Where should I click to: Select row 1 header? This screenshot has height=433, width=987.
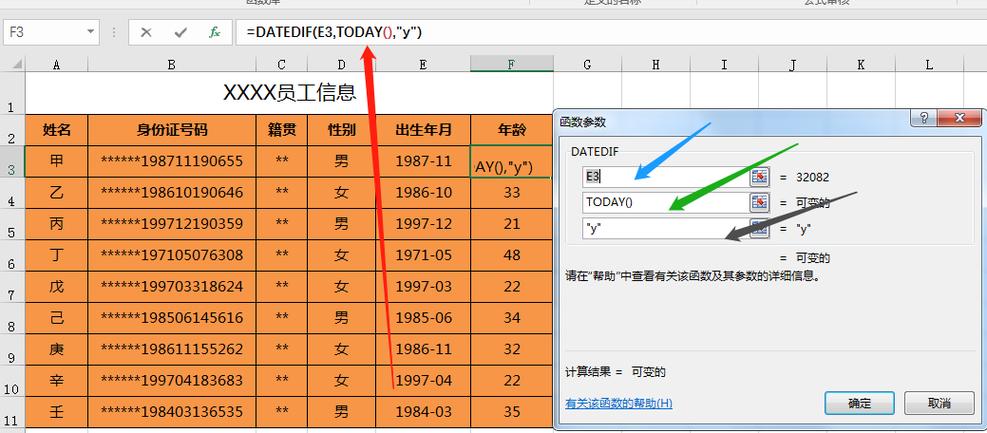12,93
